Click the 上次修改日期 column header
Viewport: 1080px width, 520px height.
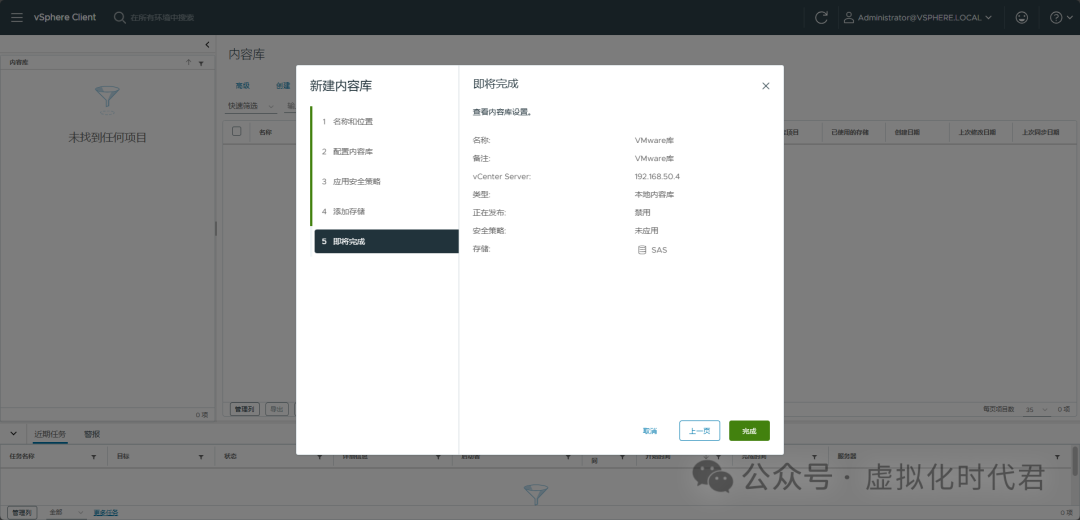[977, 132]
